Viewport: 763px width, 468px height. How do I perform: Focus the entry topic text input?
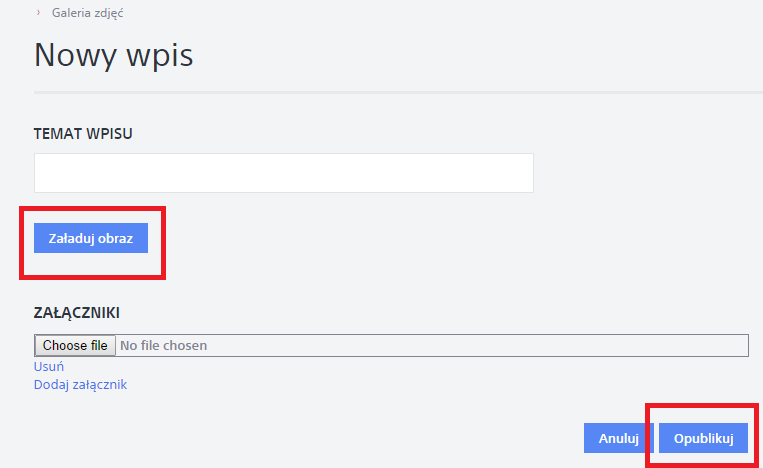click(283, 173)
